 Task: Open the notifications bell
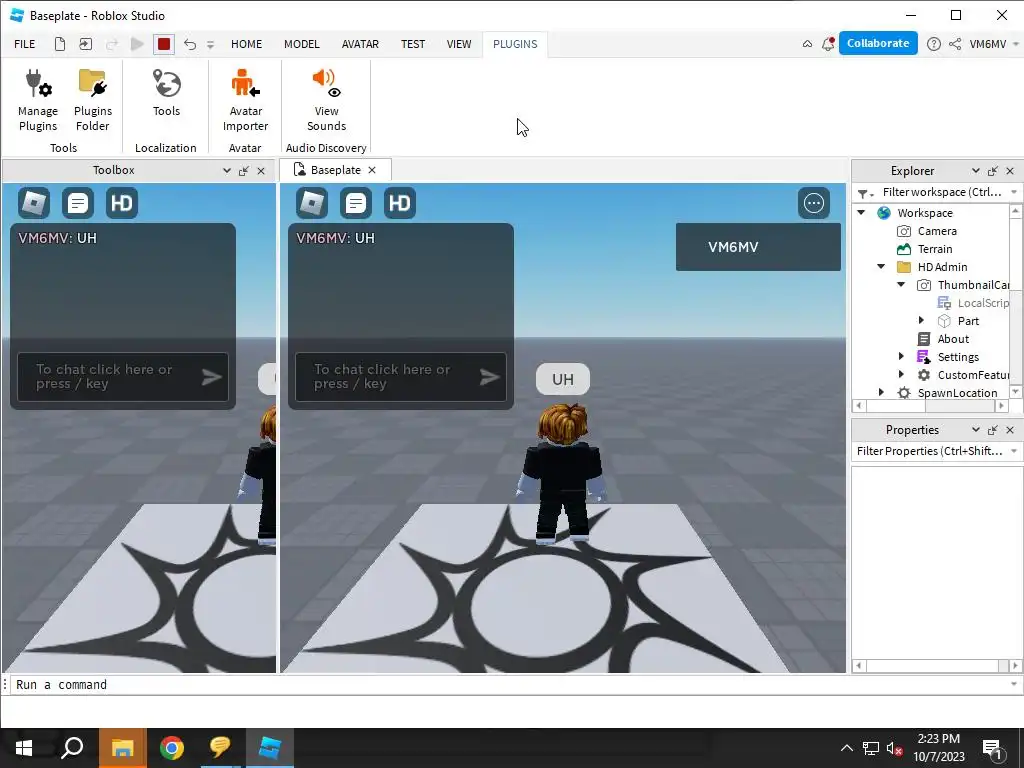coord(827,44)
